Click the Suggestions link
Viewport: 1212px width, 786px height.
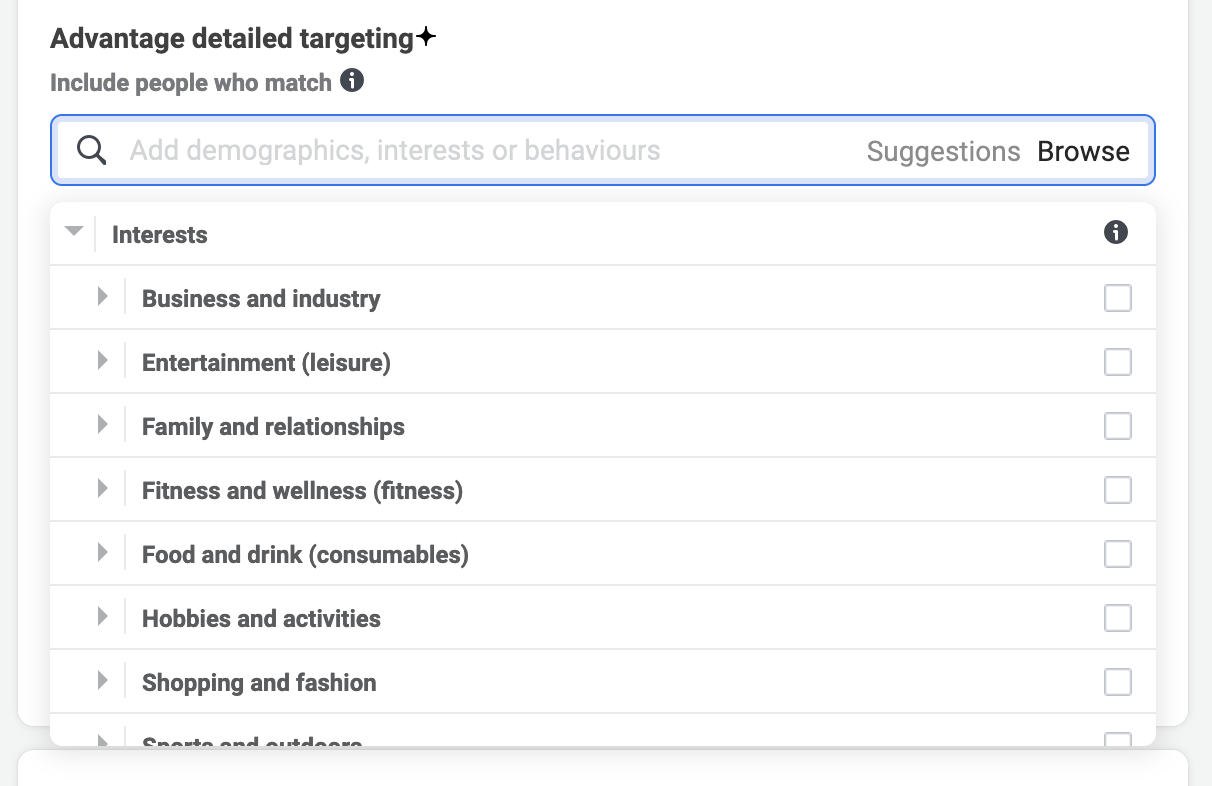(942, 150)
